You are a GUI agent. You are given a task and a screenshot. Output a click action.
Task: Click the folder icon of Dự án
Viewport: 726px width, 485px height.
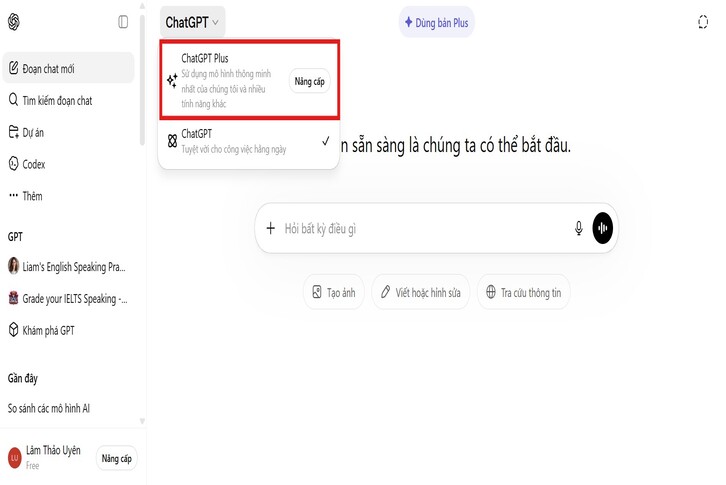(x=13, y=132)
